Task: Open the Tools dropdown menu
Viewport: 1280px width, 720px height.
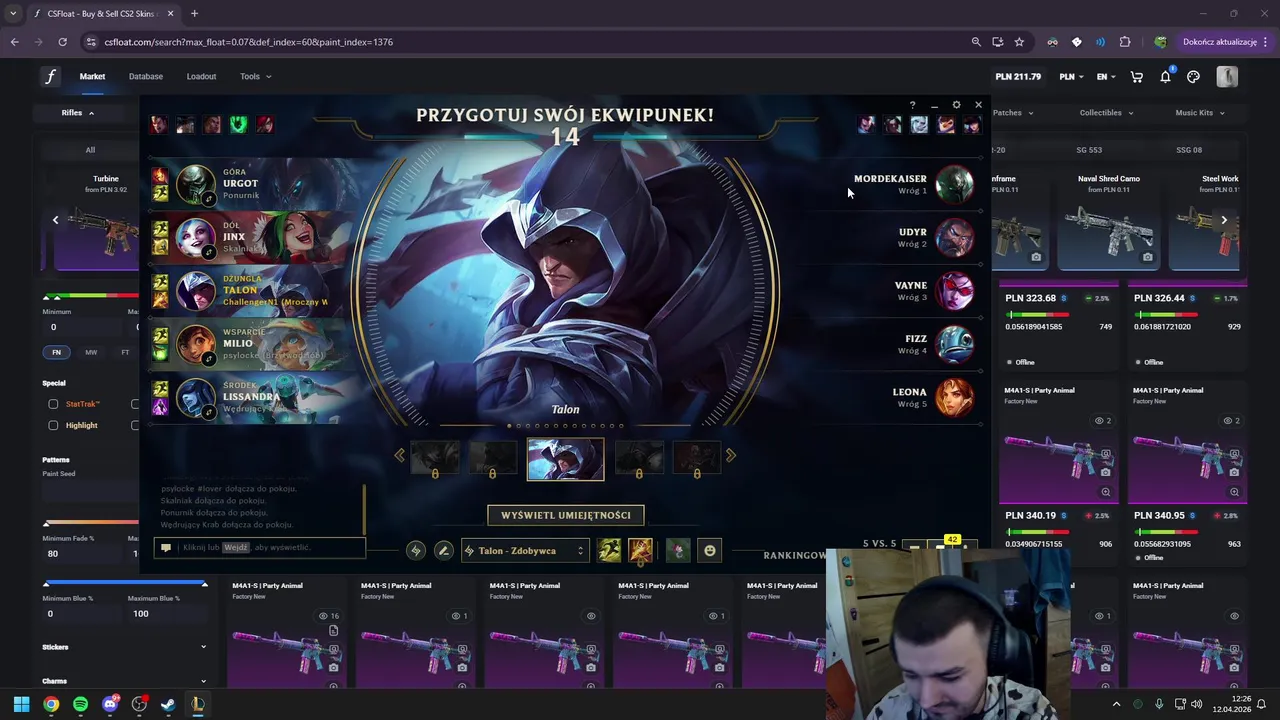Action: pos(255,77)
